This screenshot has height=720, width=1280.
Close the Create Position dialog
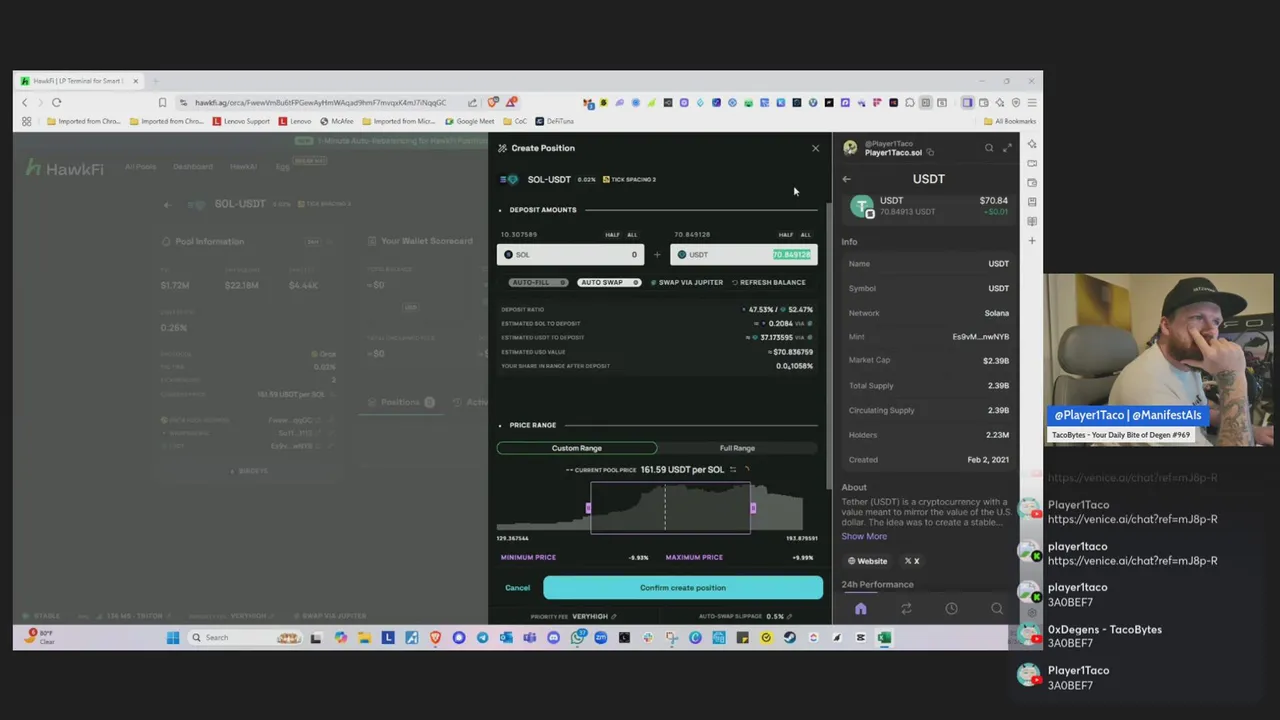815,148
